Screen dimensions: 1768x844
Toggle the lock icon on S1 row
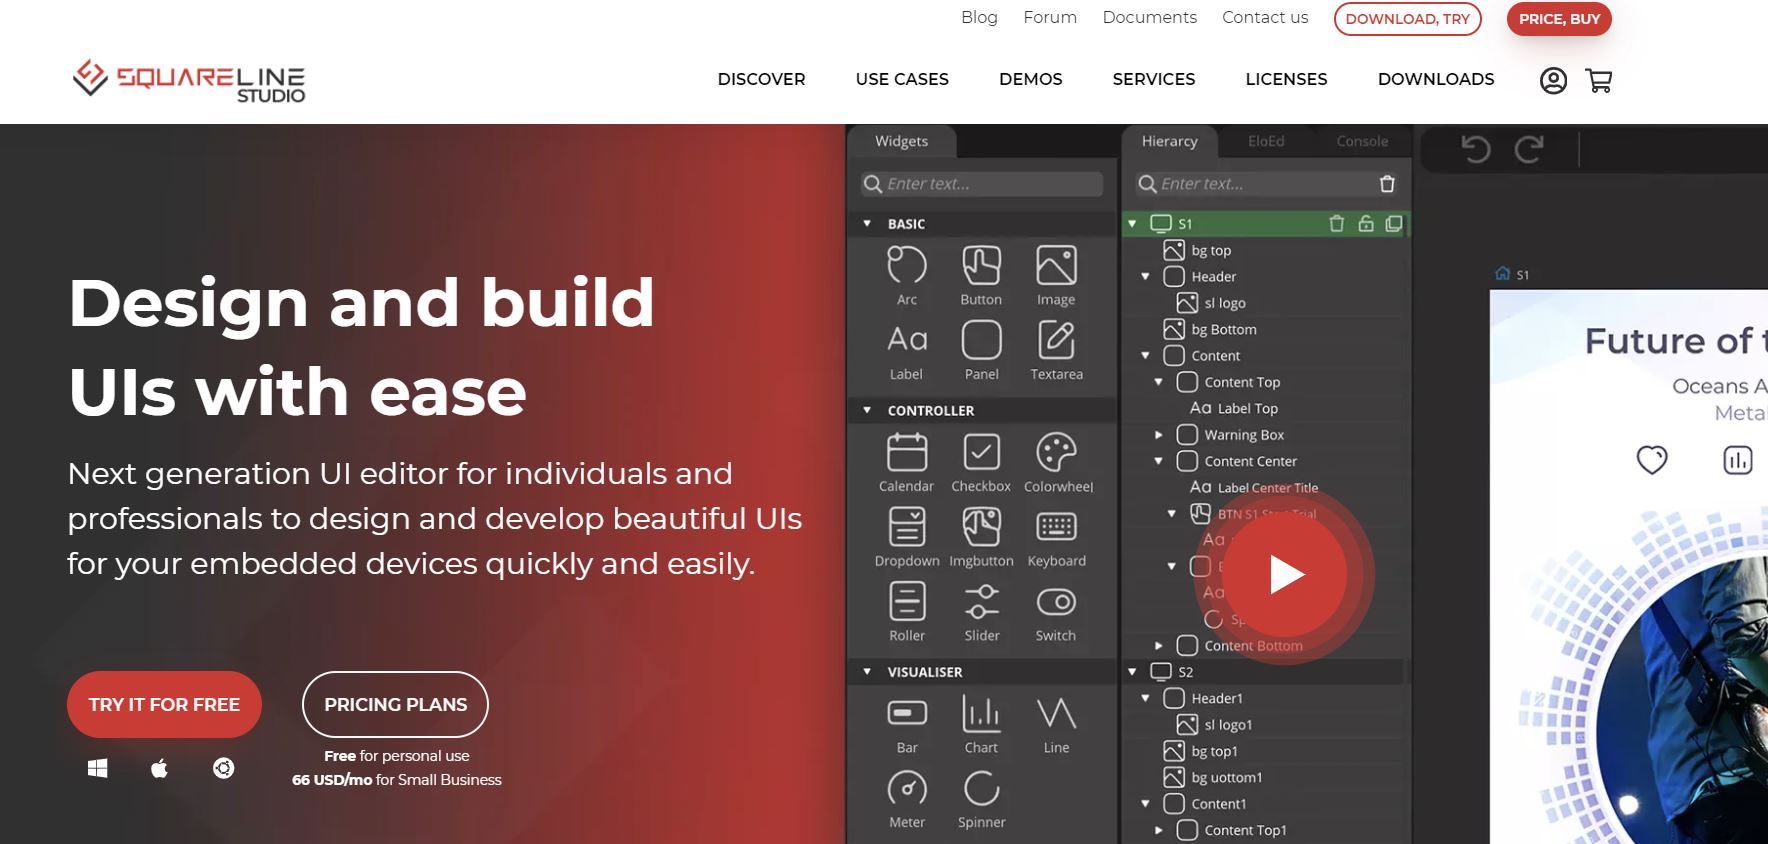(1366, 224)
